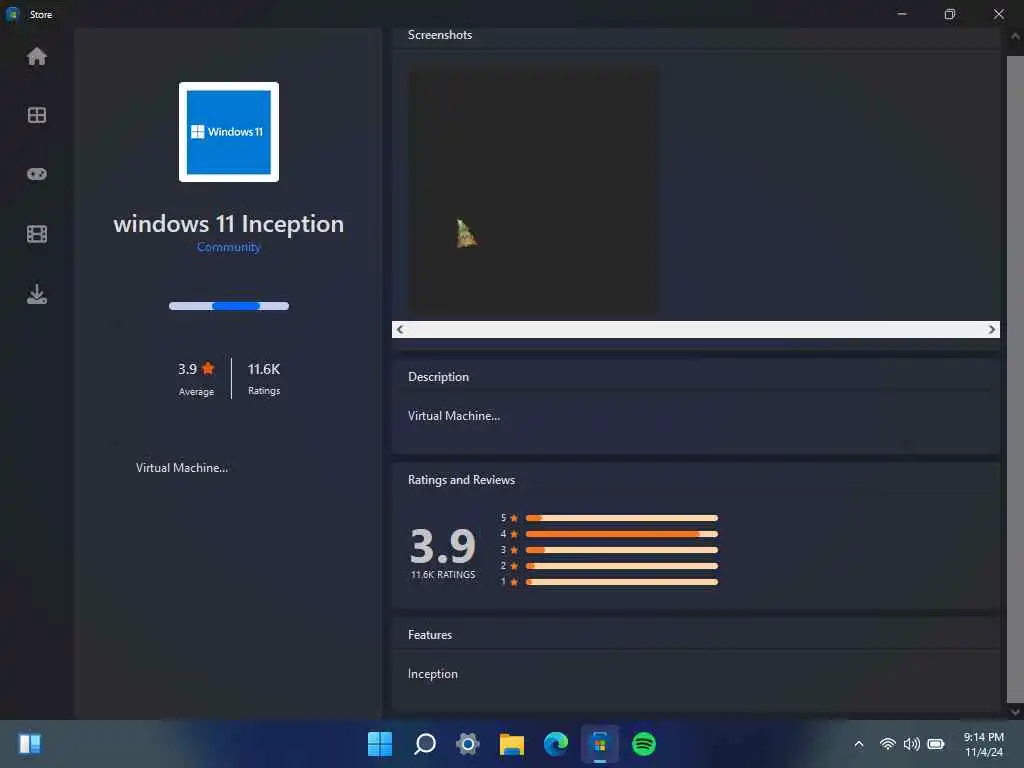This screenshot has width=1024, height=768.
Task: Click Virtual Machine description text
Action: pyautogui.click(x=454, y=415)
